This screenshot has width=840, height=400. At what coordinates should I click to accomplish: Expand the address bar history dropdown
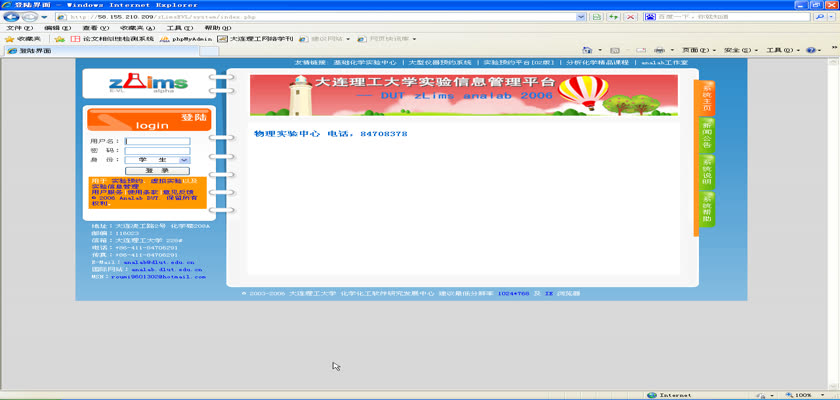click(581, 17)
